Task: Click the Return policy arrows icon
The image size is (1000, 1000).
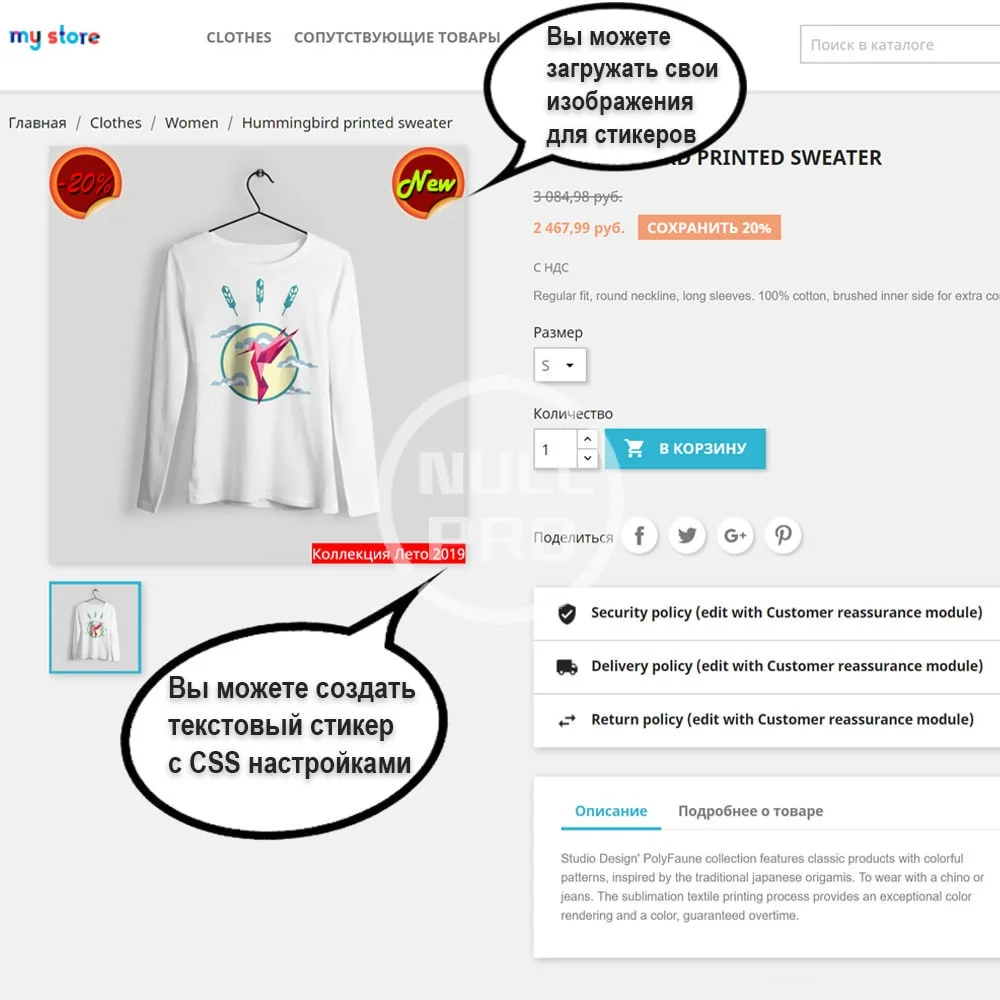Action: (x=567, y=721)
